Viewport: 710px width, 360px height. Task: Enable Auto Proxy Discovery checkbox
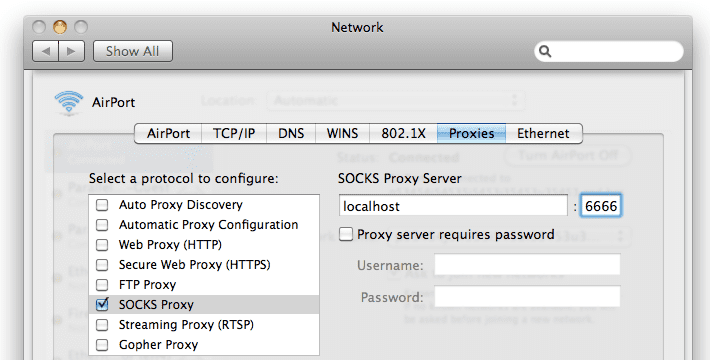(x=102, y=205)
